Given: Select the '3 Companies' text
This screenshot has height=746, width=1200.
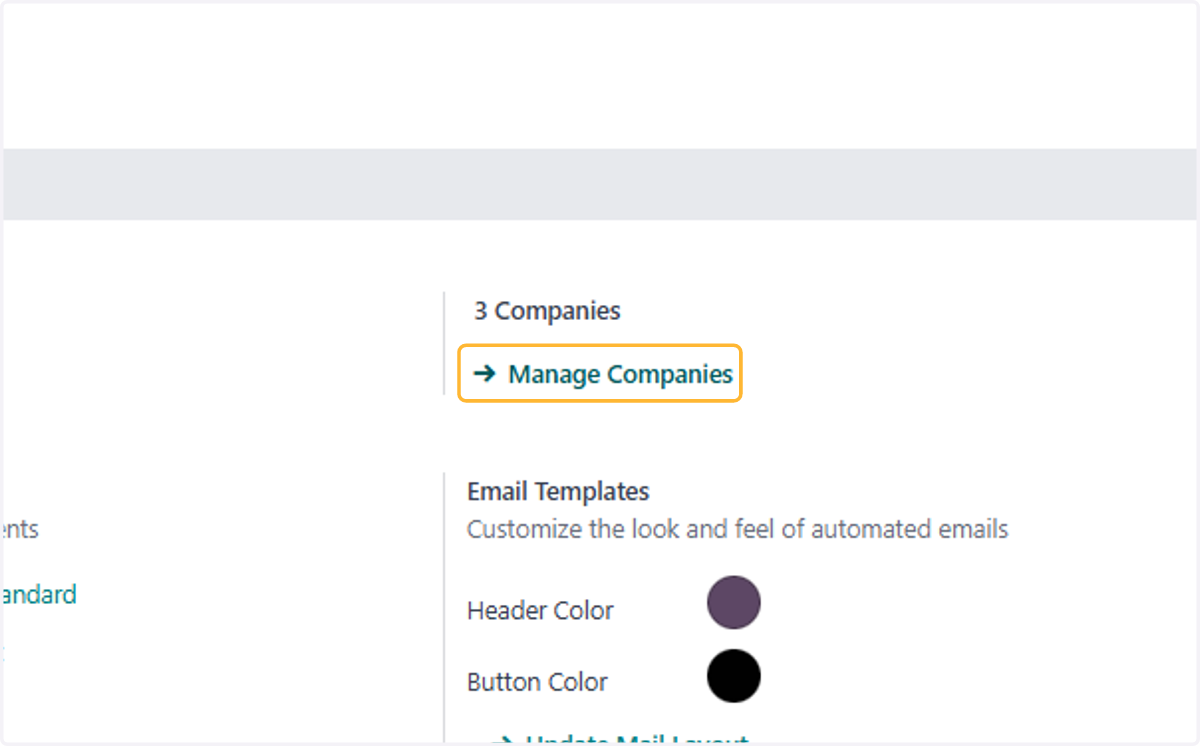Looking at the screenshot, I should (x=547, y=311).
